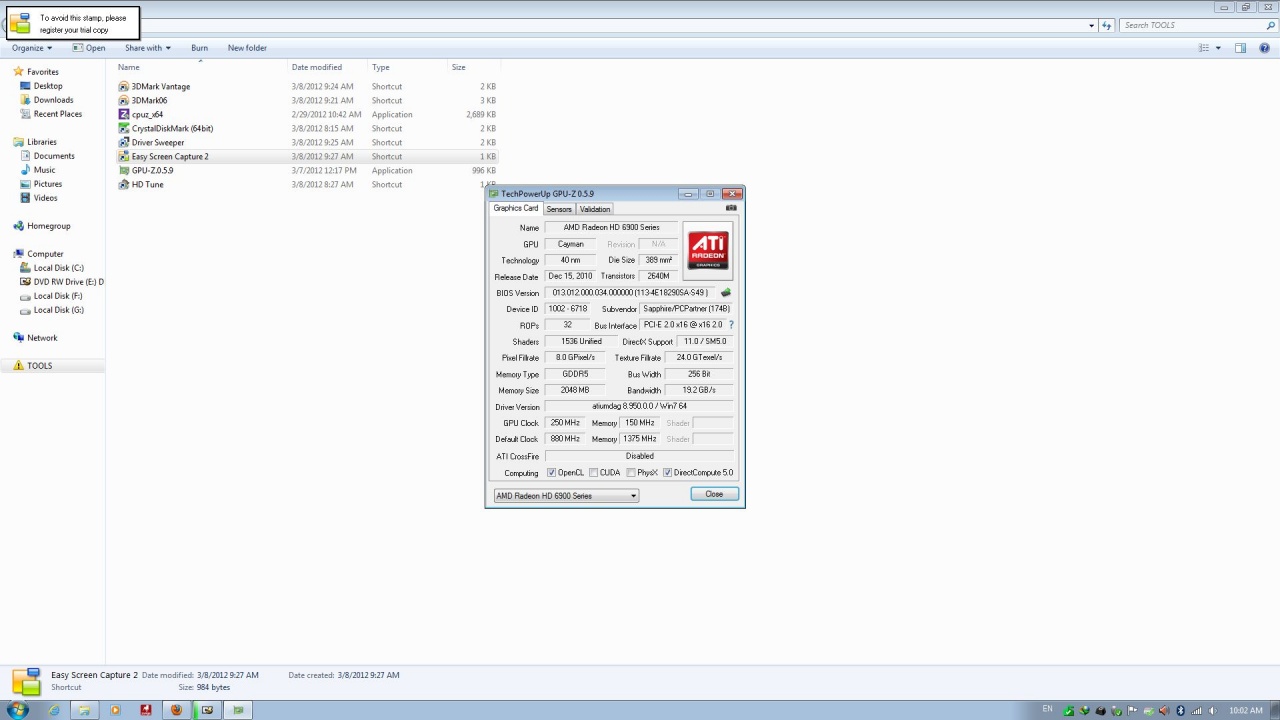Toggle the Explorer preview pane icon
Viewport: 1280px width, 720px height.
[x=1240, y=48]
